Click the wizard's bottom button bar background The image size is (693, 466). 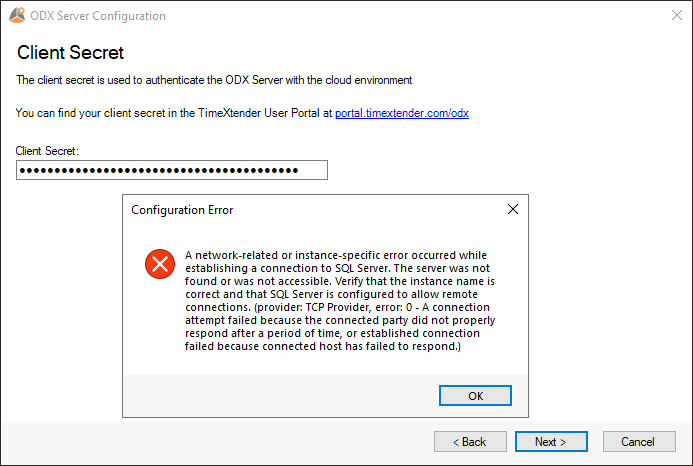[x=217, y=442]
